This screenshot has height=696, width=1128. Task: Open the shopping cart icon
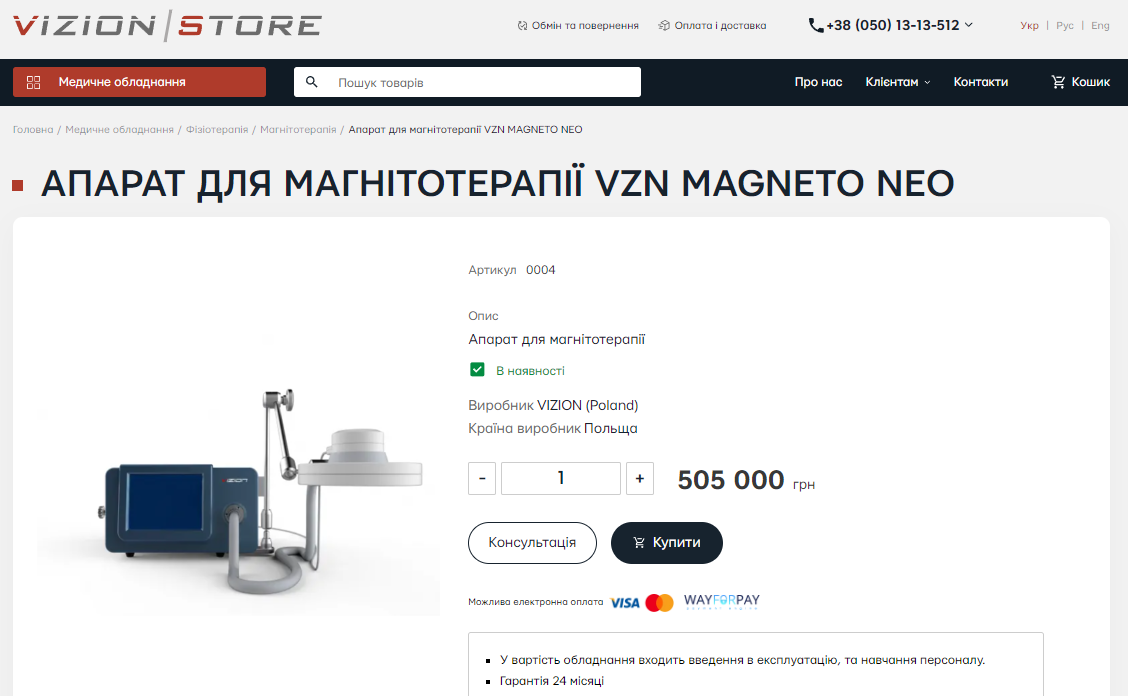click(1058, 82)
